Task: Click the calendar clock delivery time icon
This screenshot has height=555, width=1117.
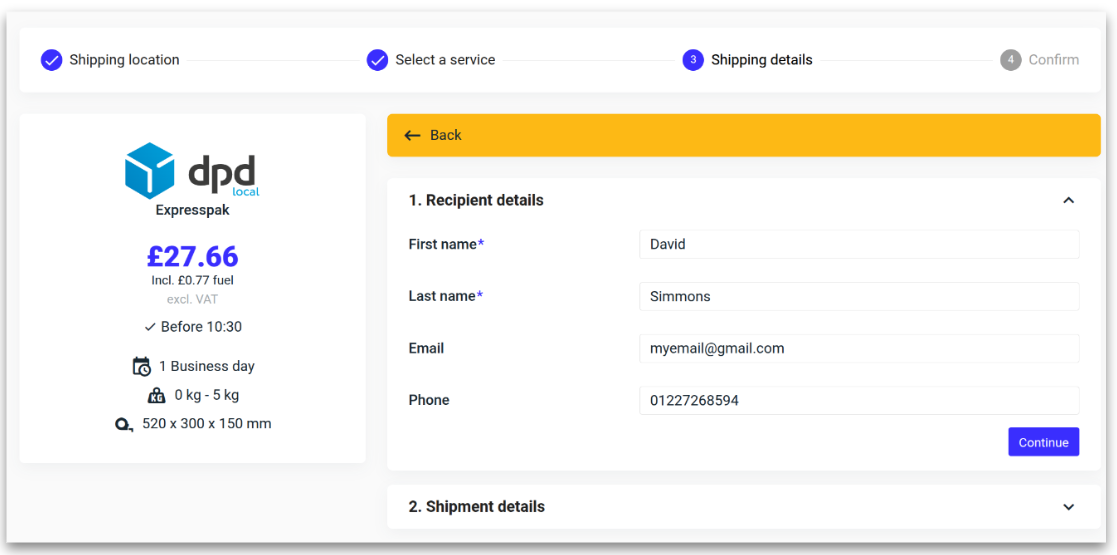Action: pos(142,366)
